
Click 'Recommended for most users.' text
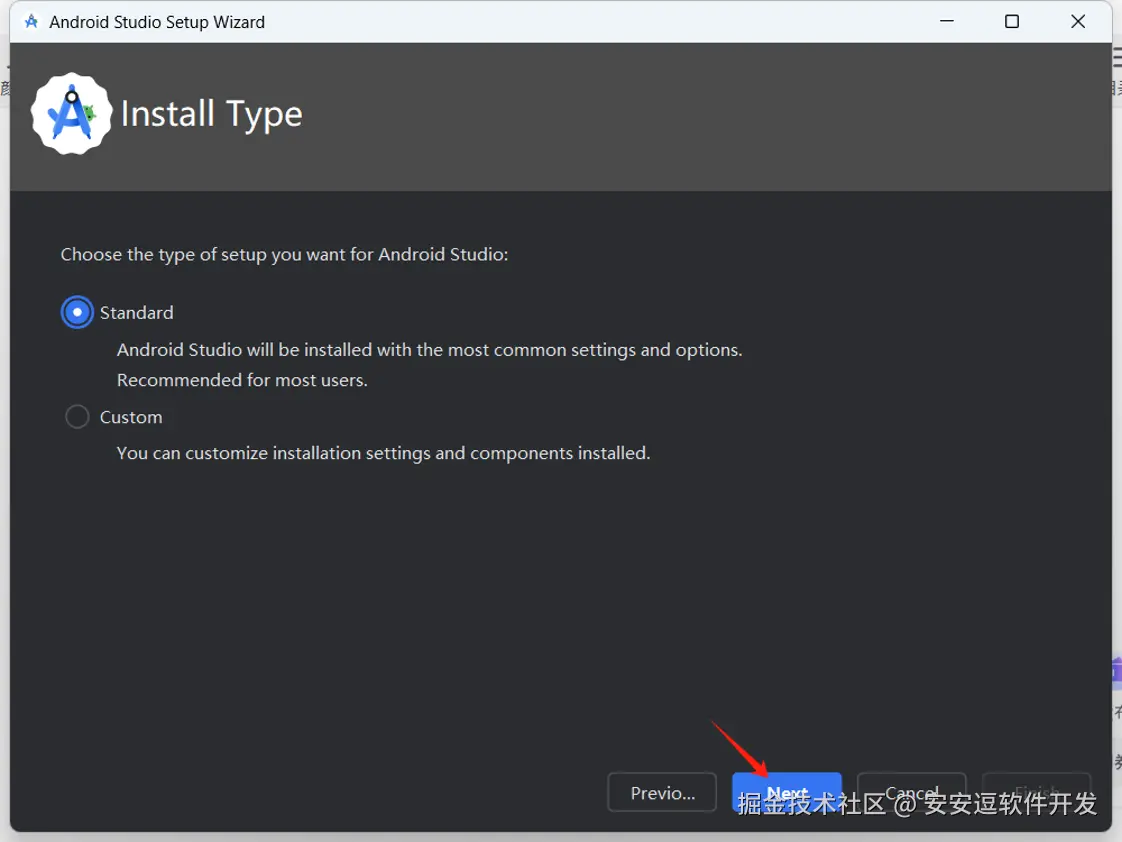pos(242,380)
